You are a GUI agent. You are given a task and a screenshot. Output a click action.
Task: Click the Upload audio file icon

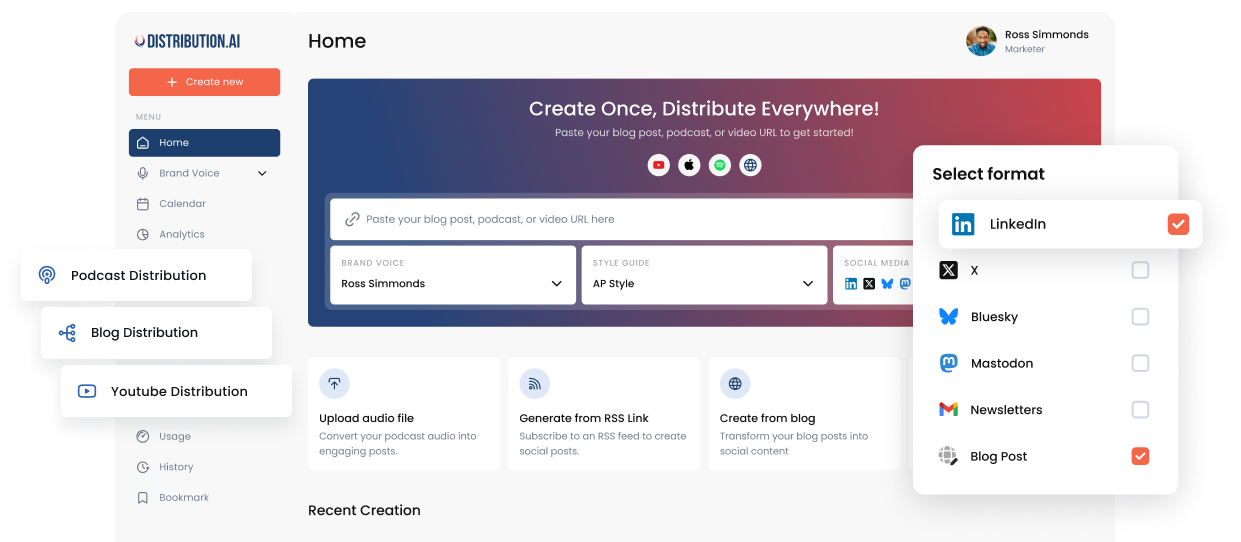coord(334,384)
